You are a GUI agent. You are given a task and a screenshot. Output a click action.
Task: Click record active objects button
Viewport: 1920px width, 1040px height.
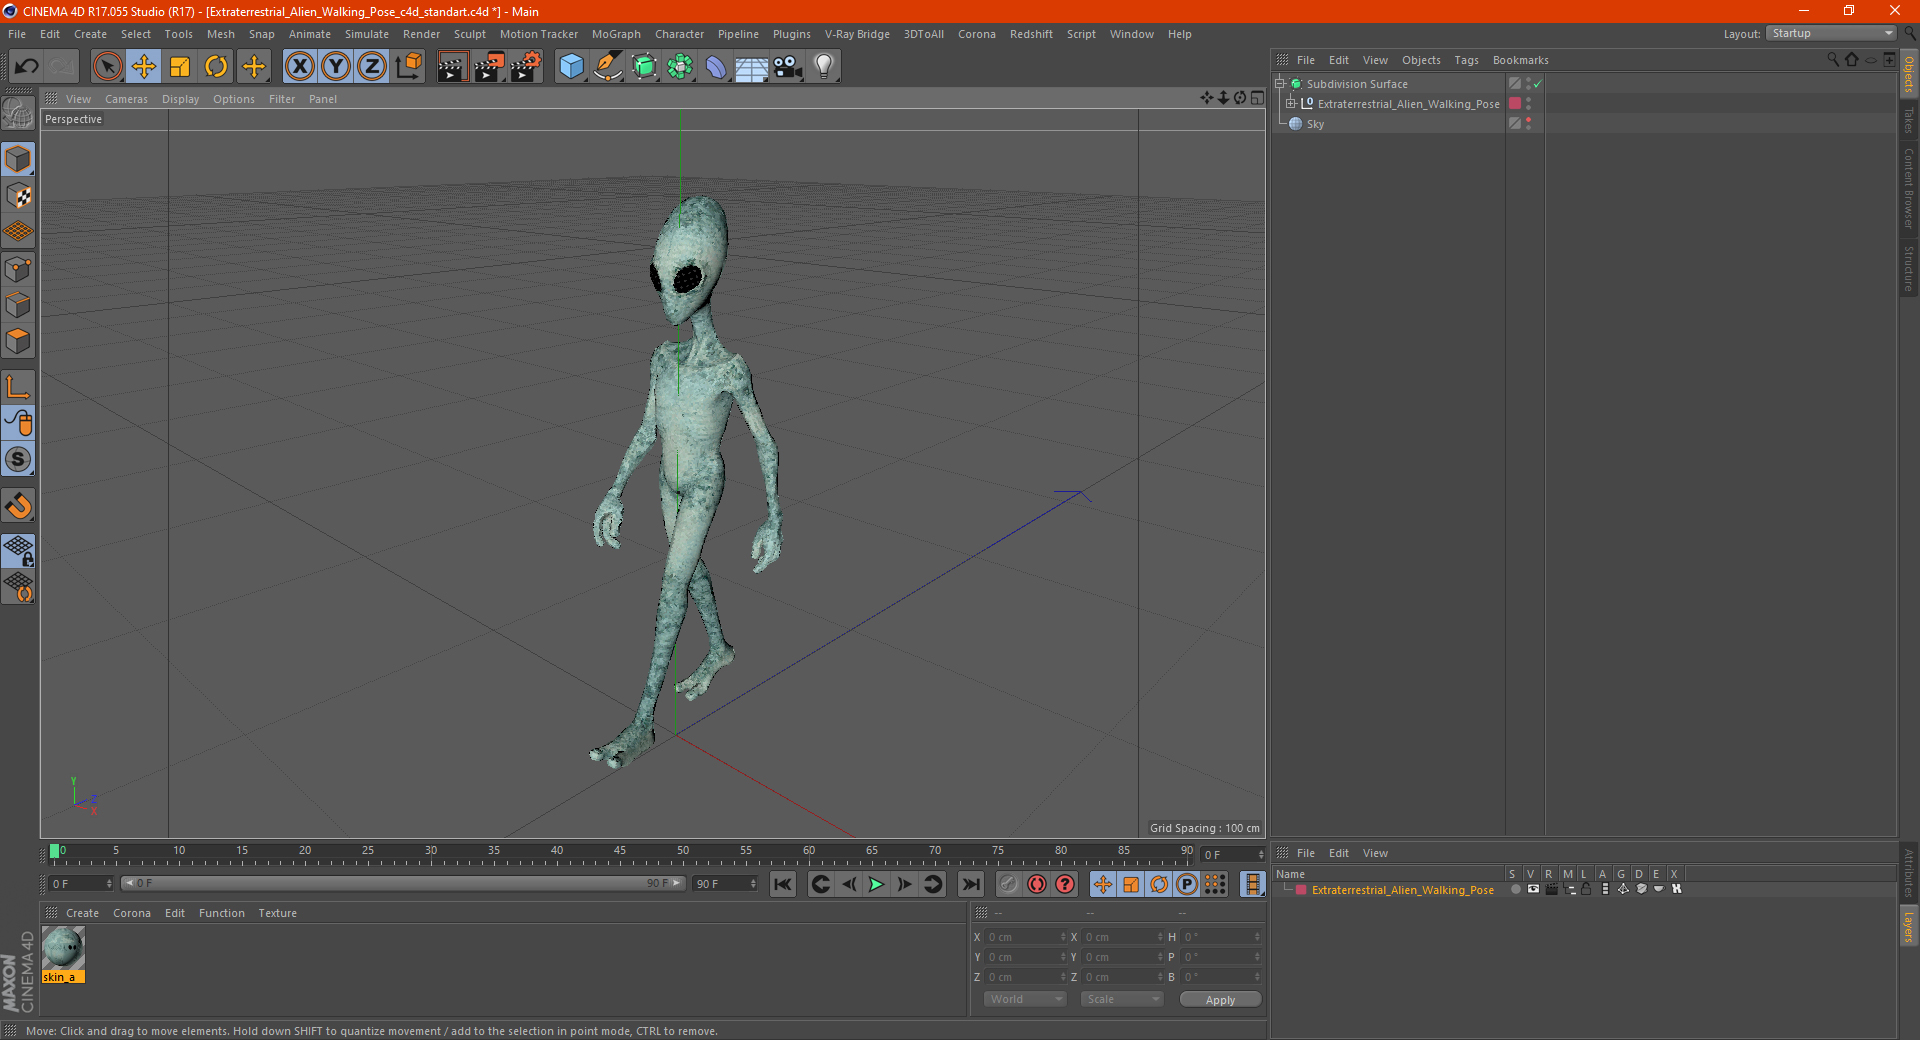(1009, 884)
